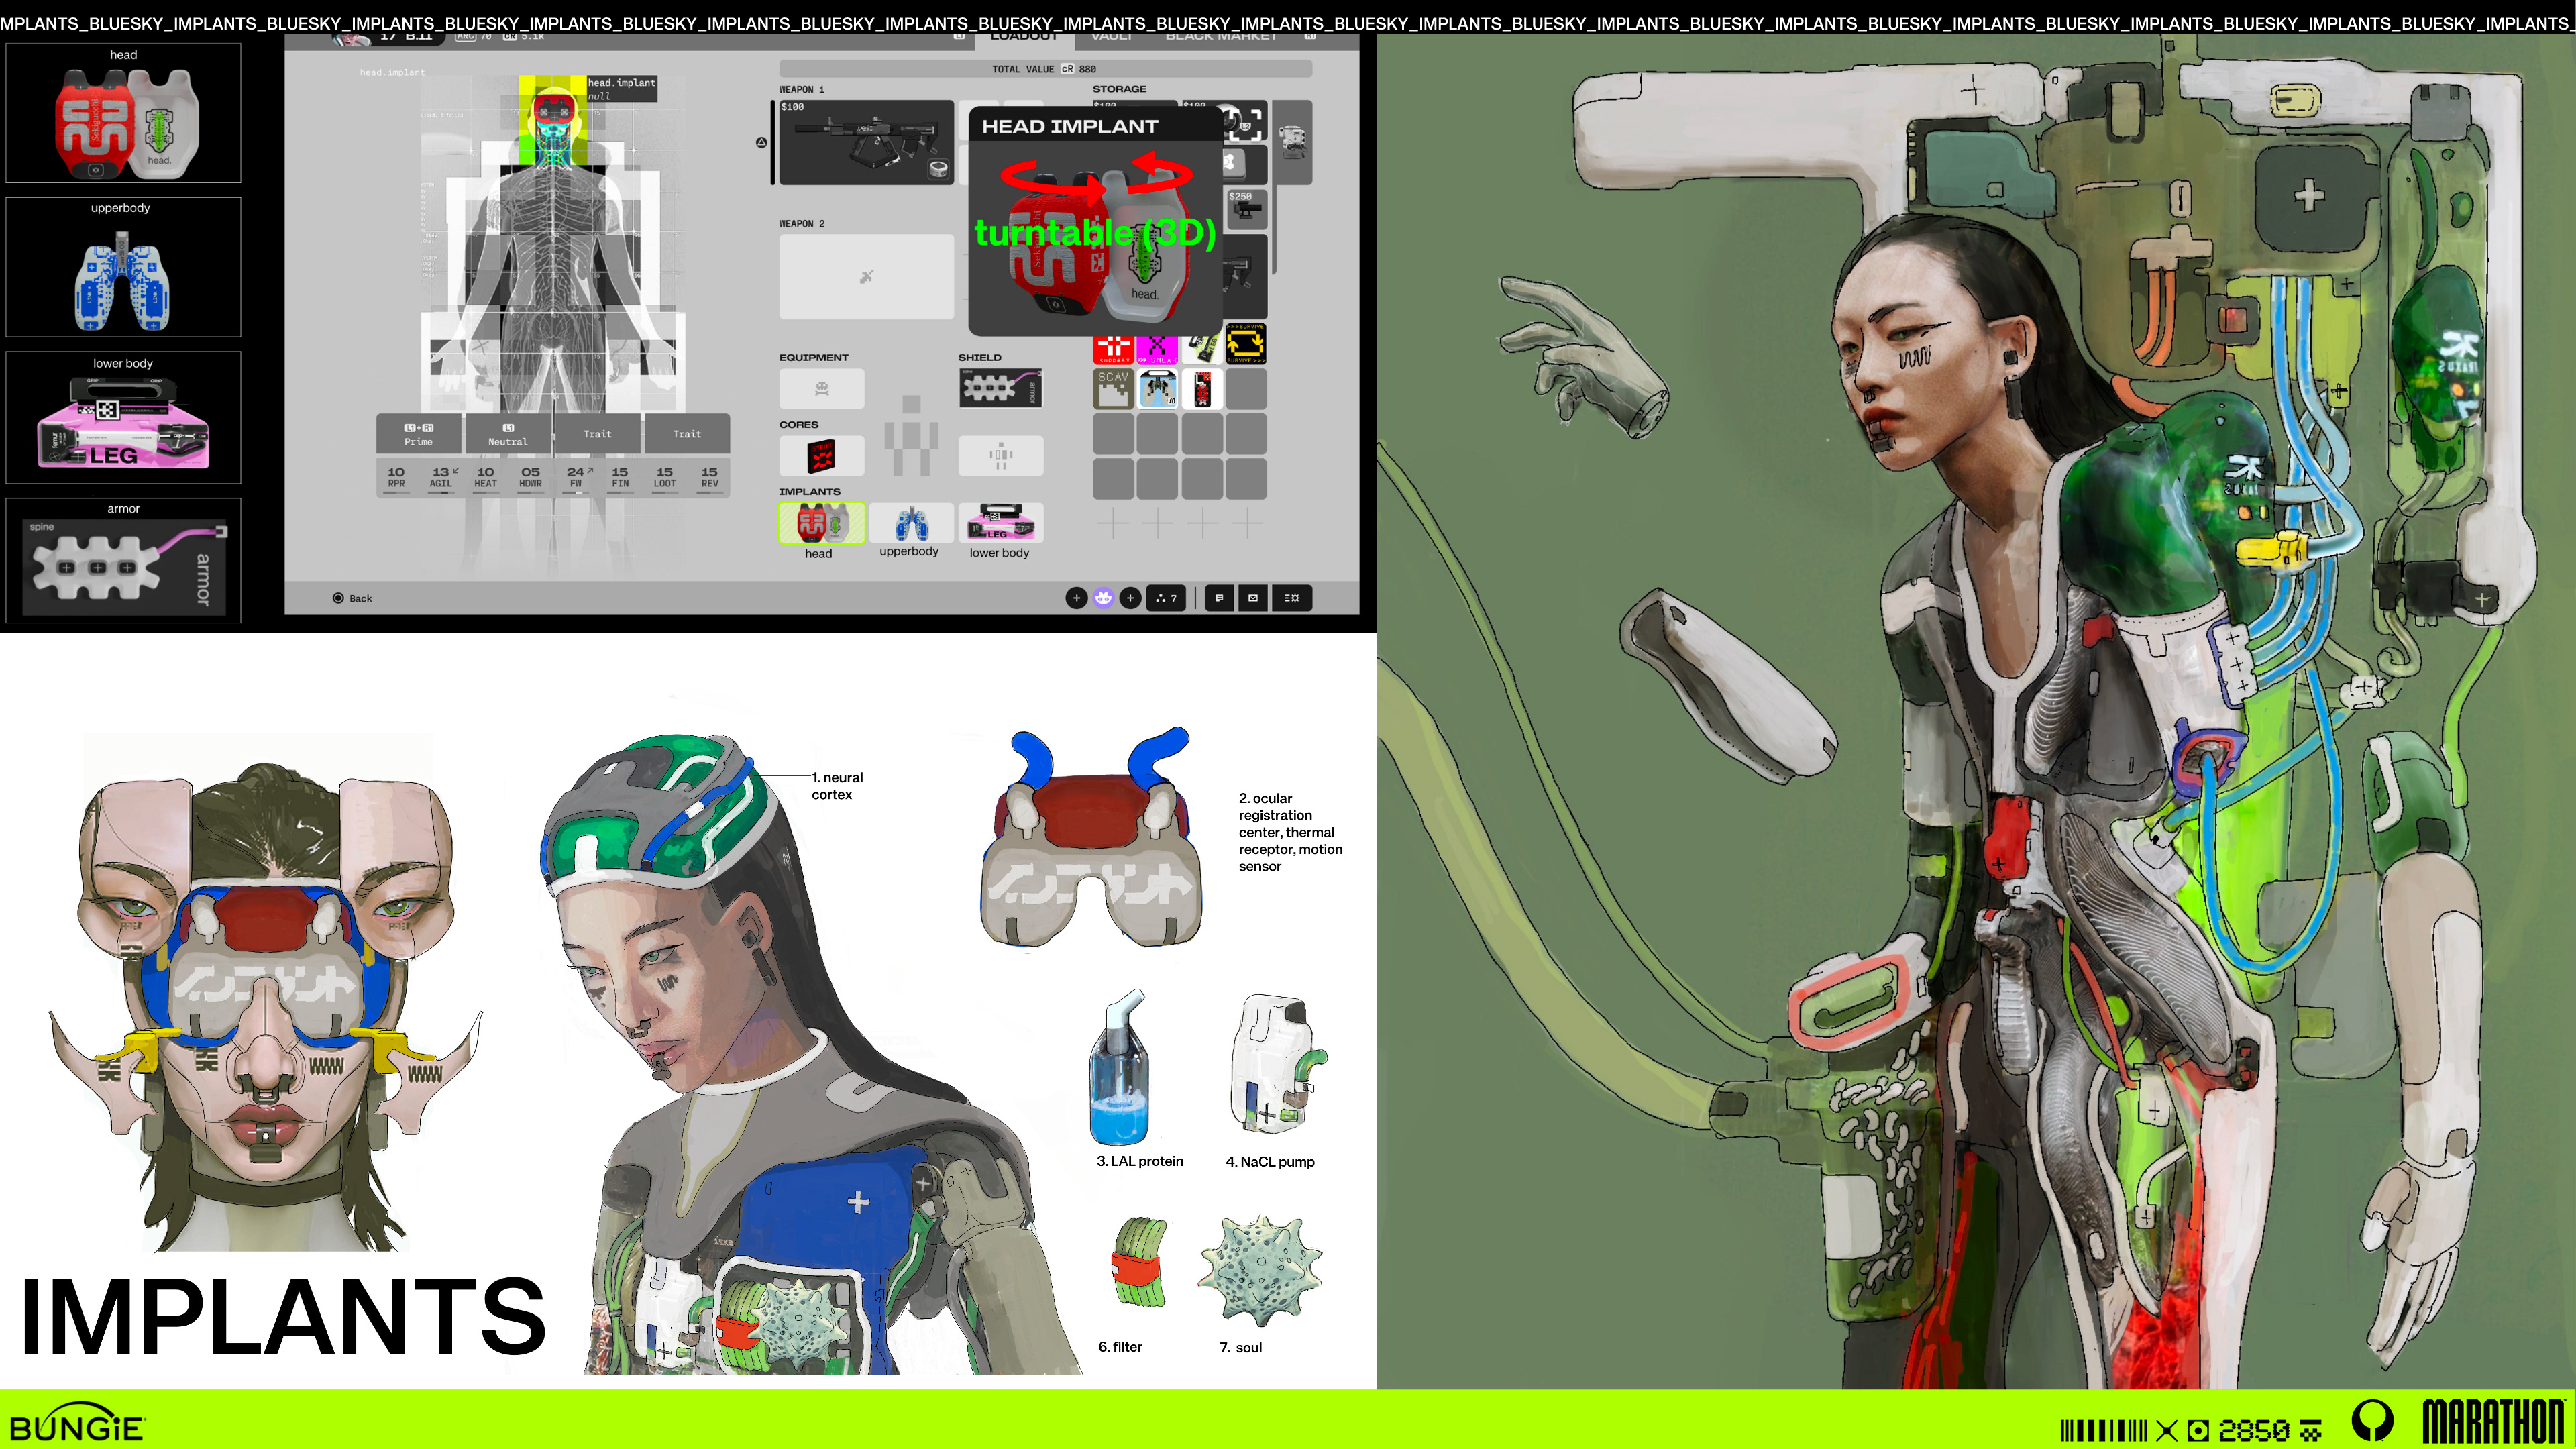
Task: Open the empty EQUIPMENT slot with skull icon
Action: pyautogui.click(x=822, y=388)
